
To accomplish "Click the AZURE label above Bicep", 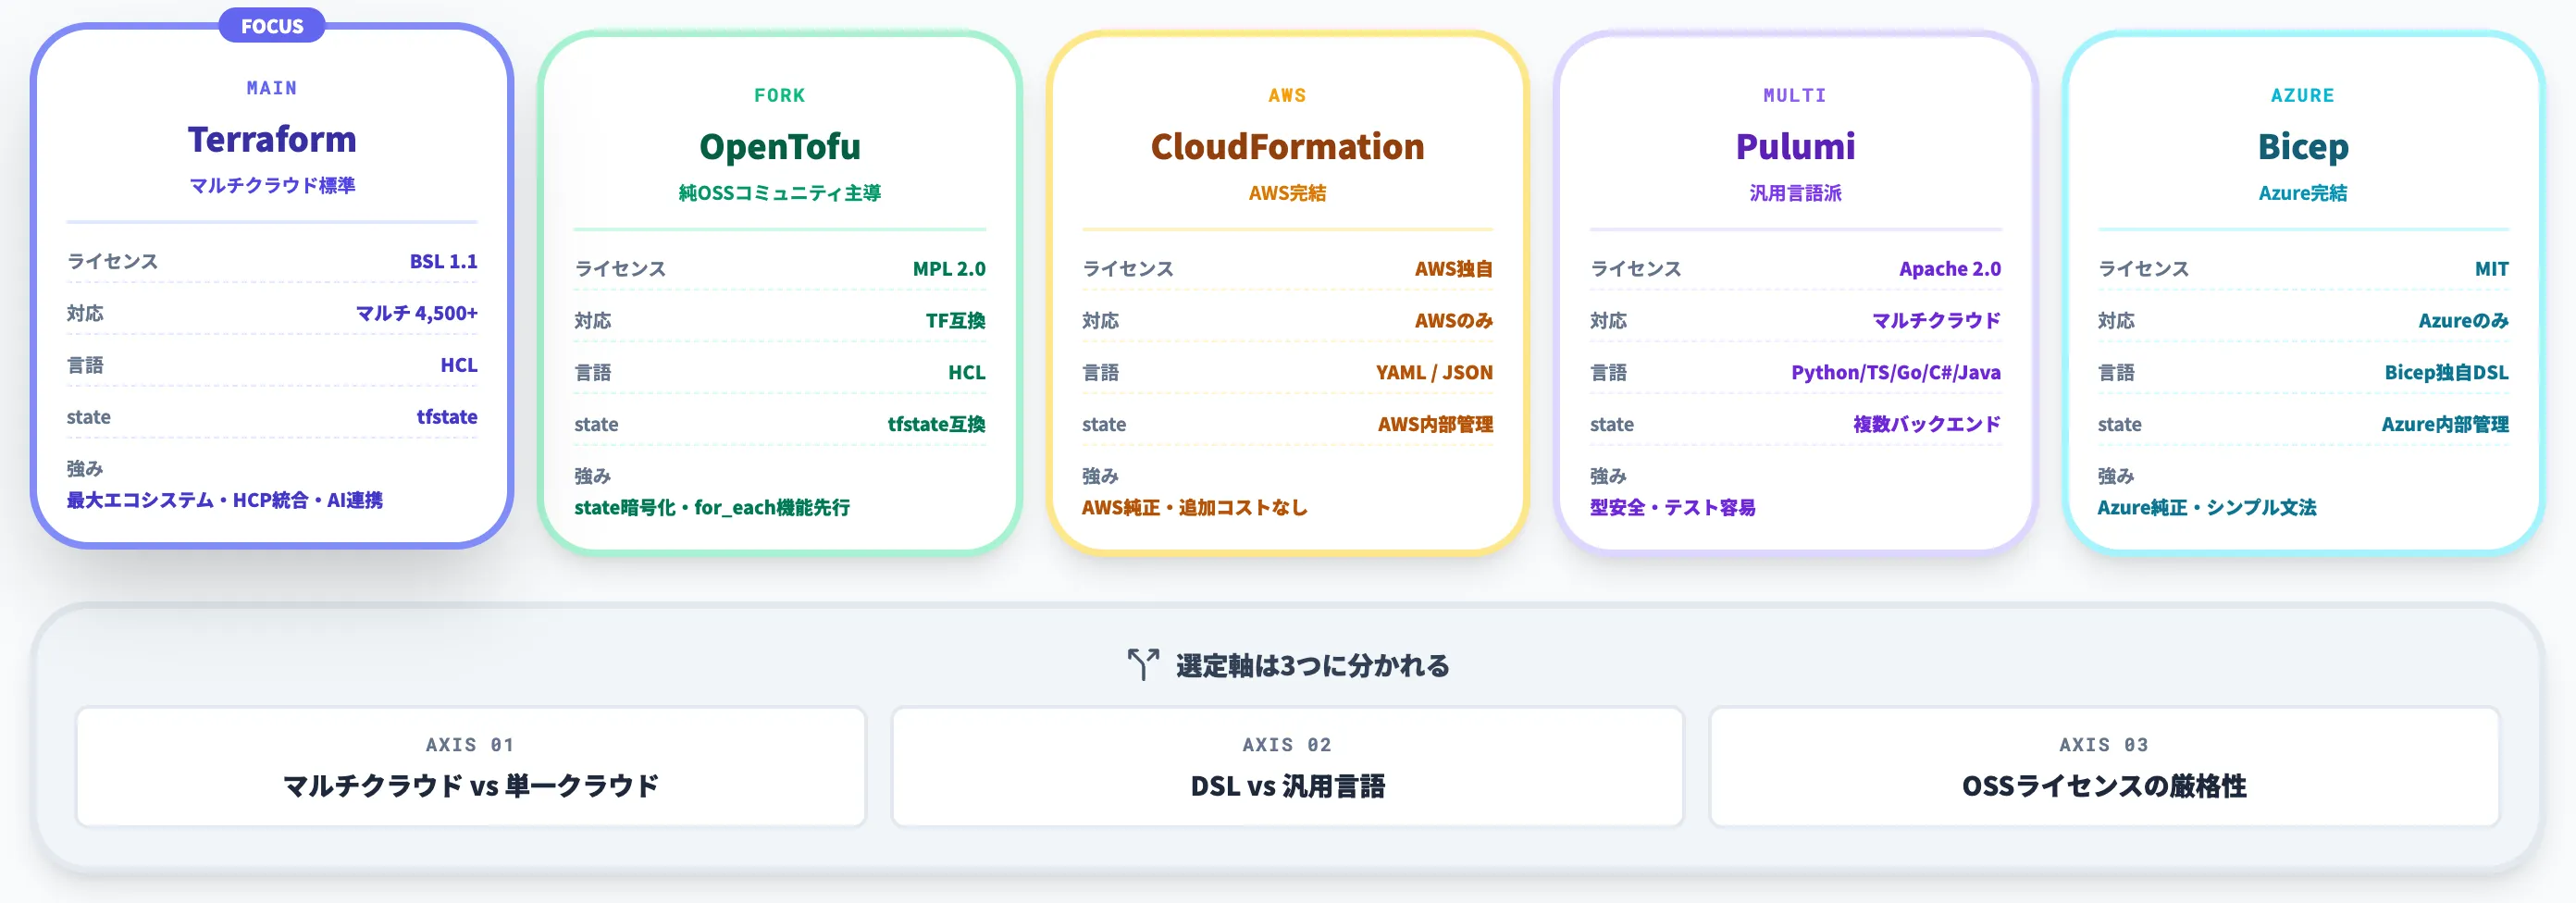I will [x=2303, y=95].
